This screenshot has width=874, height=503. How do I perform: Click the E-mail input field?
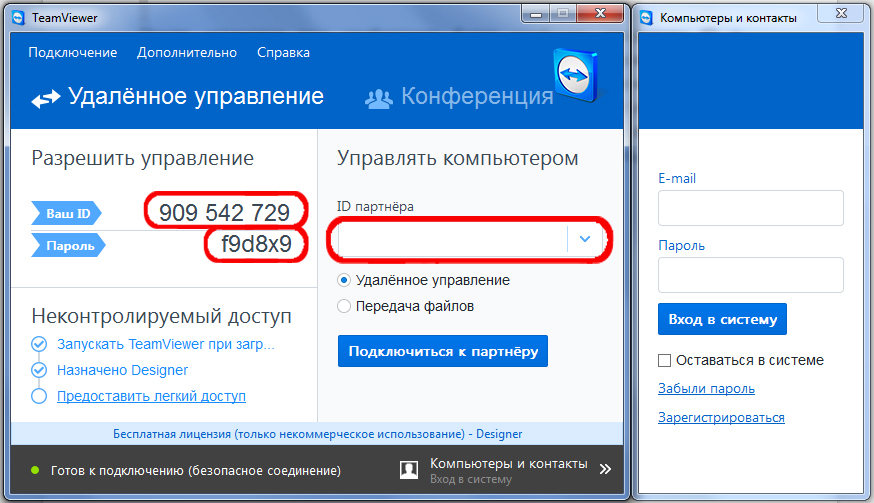tap(751, 208)
